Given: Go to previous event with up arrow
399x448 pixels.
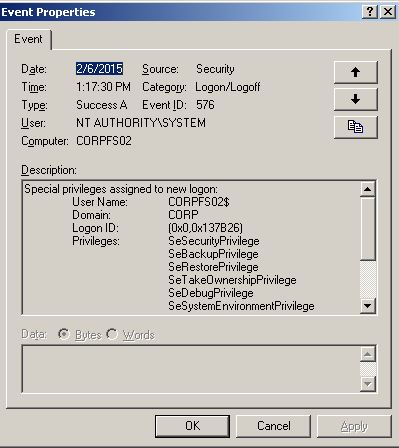Looking at the screenshot, I should tap(355, 72).
